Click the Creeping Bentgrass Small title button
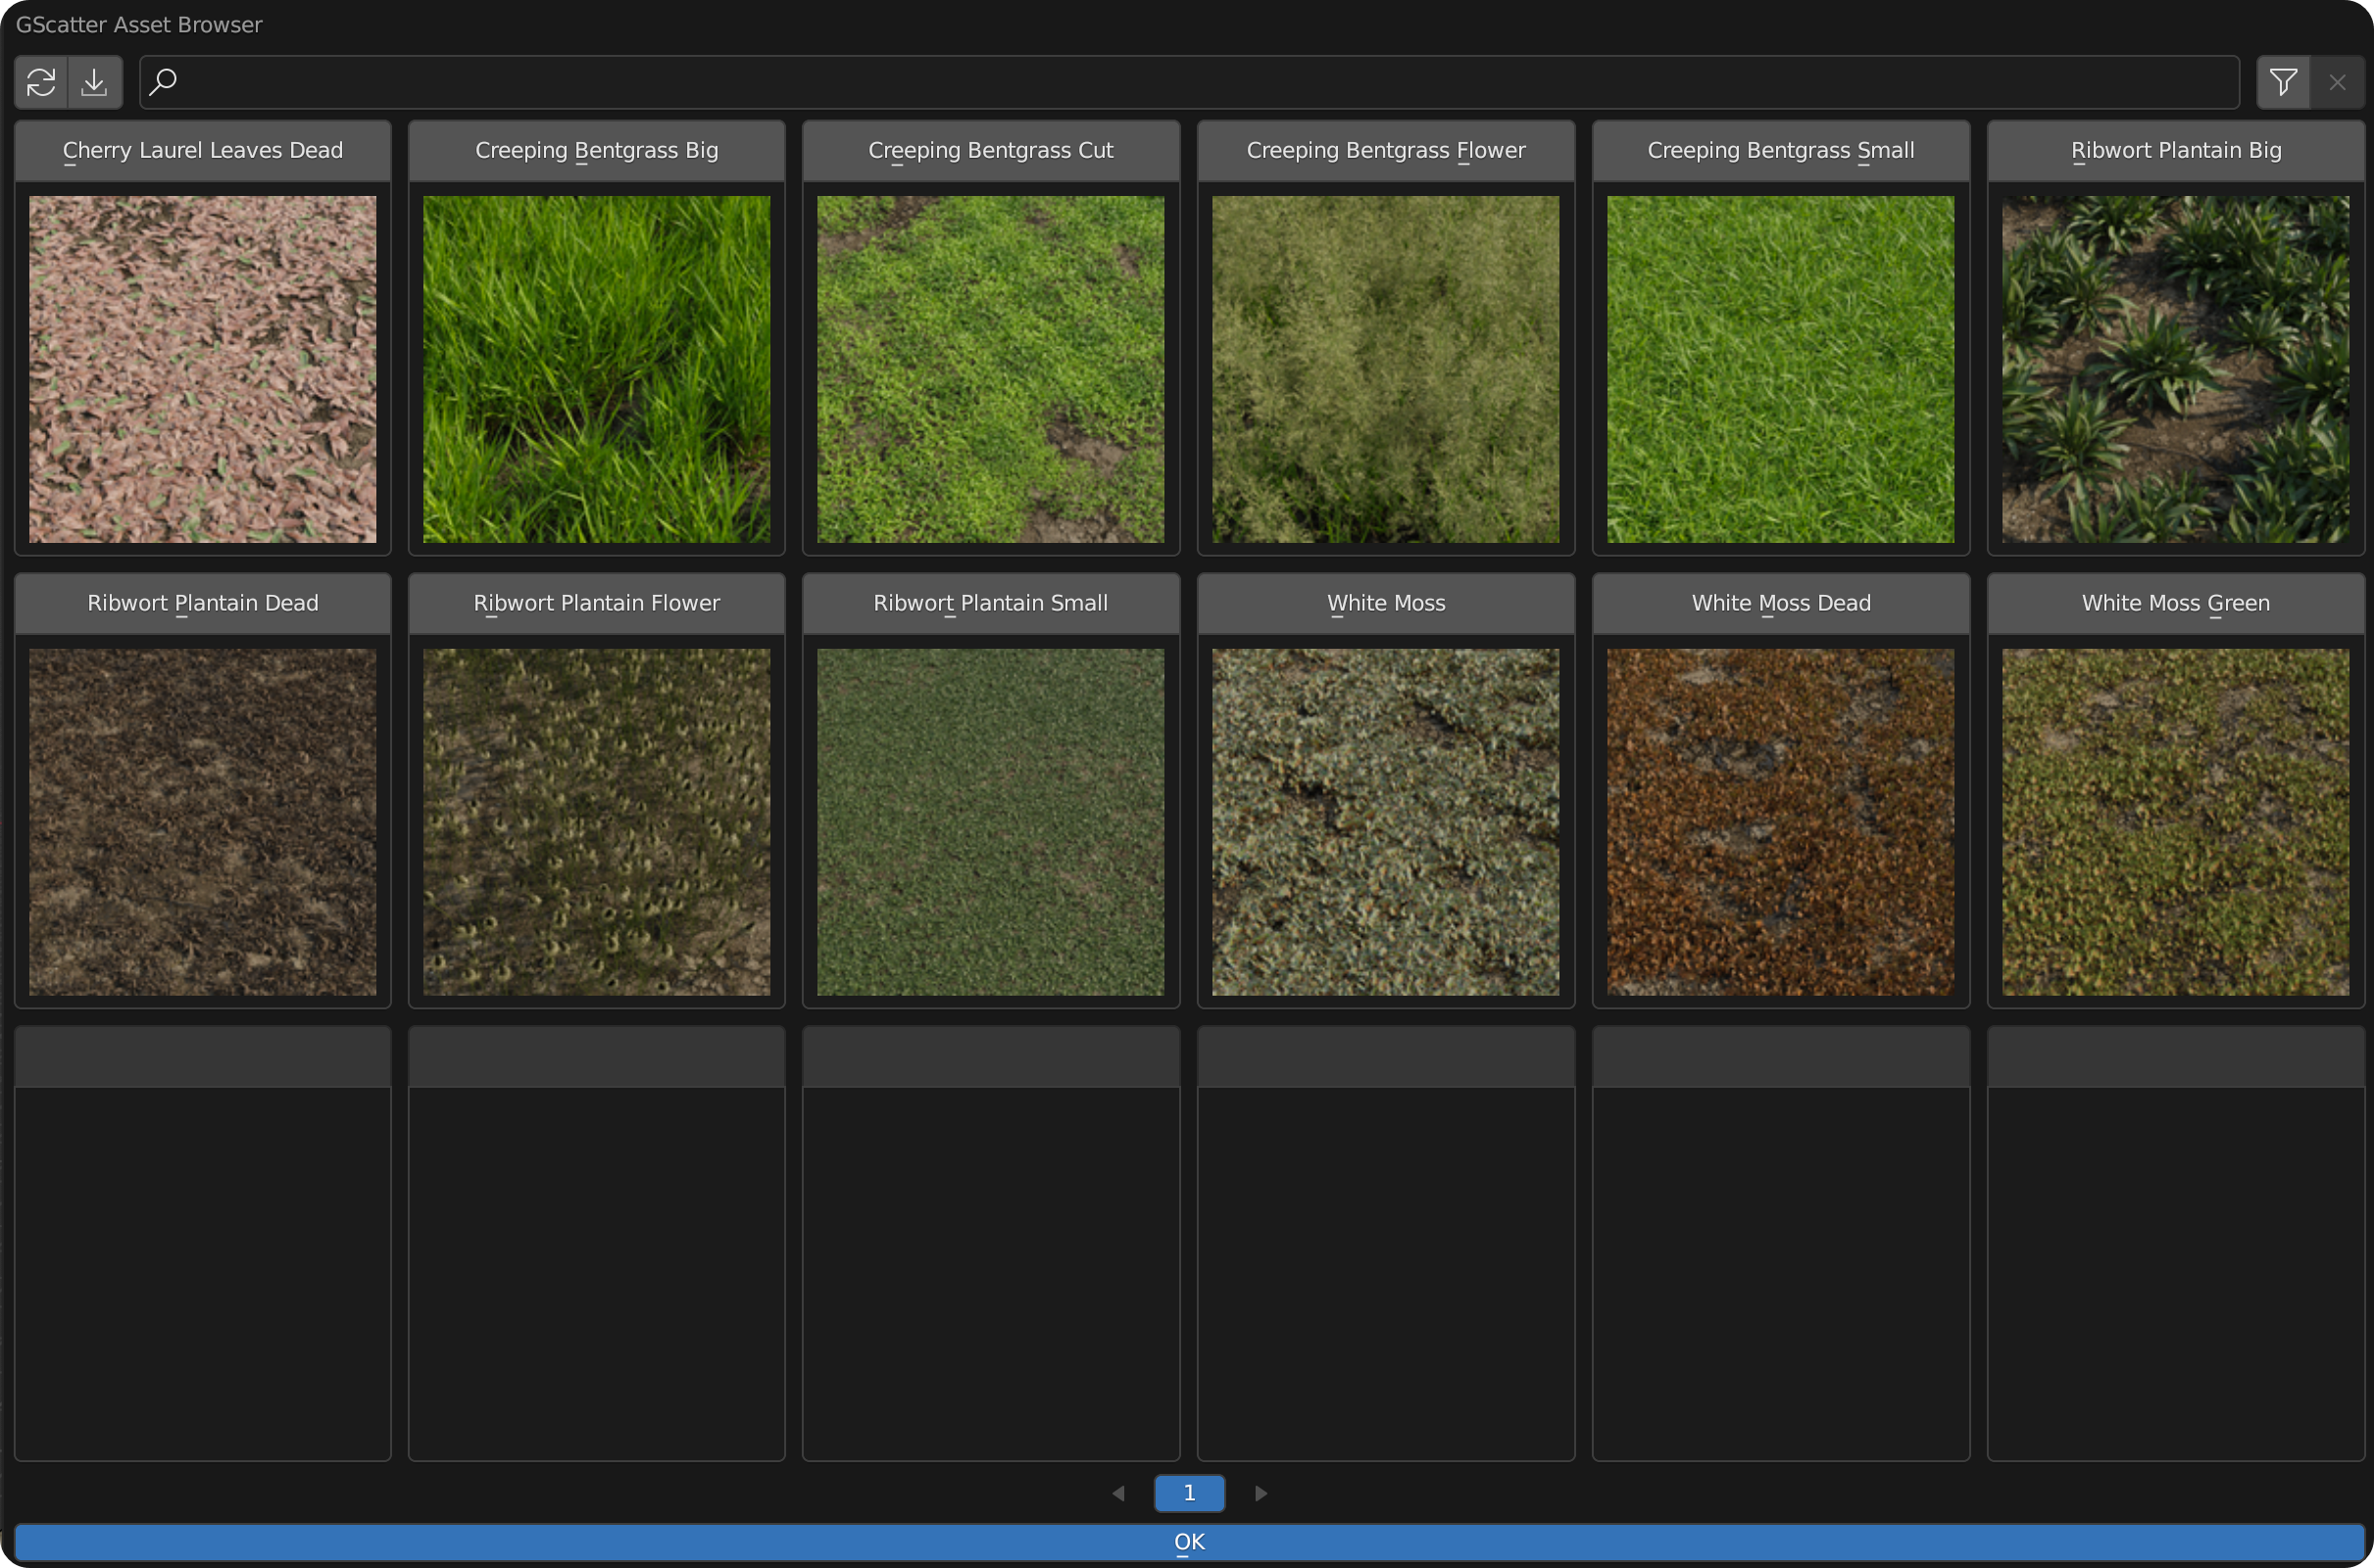This screenshot has width=2374, height=1568. pyautogui.click(x=1780, y=151)
